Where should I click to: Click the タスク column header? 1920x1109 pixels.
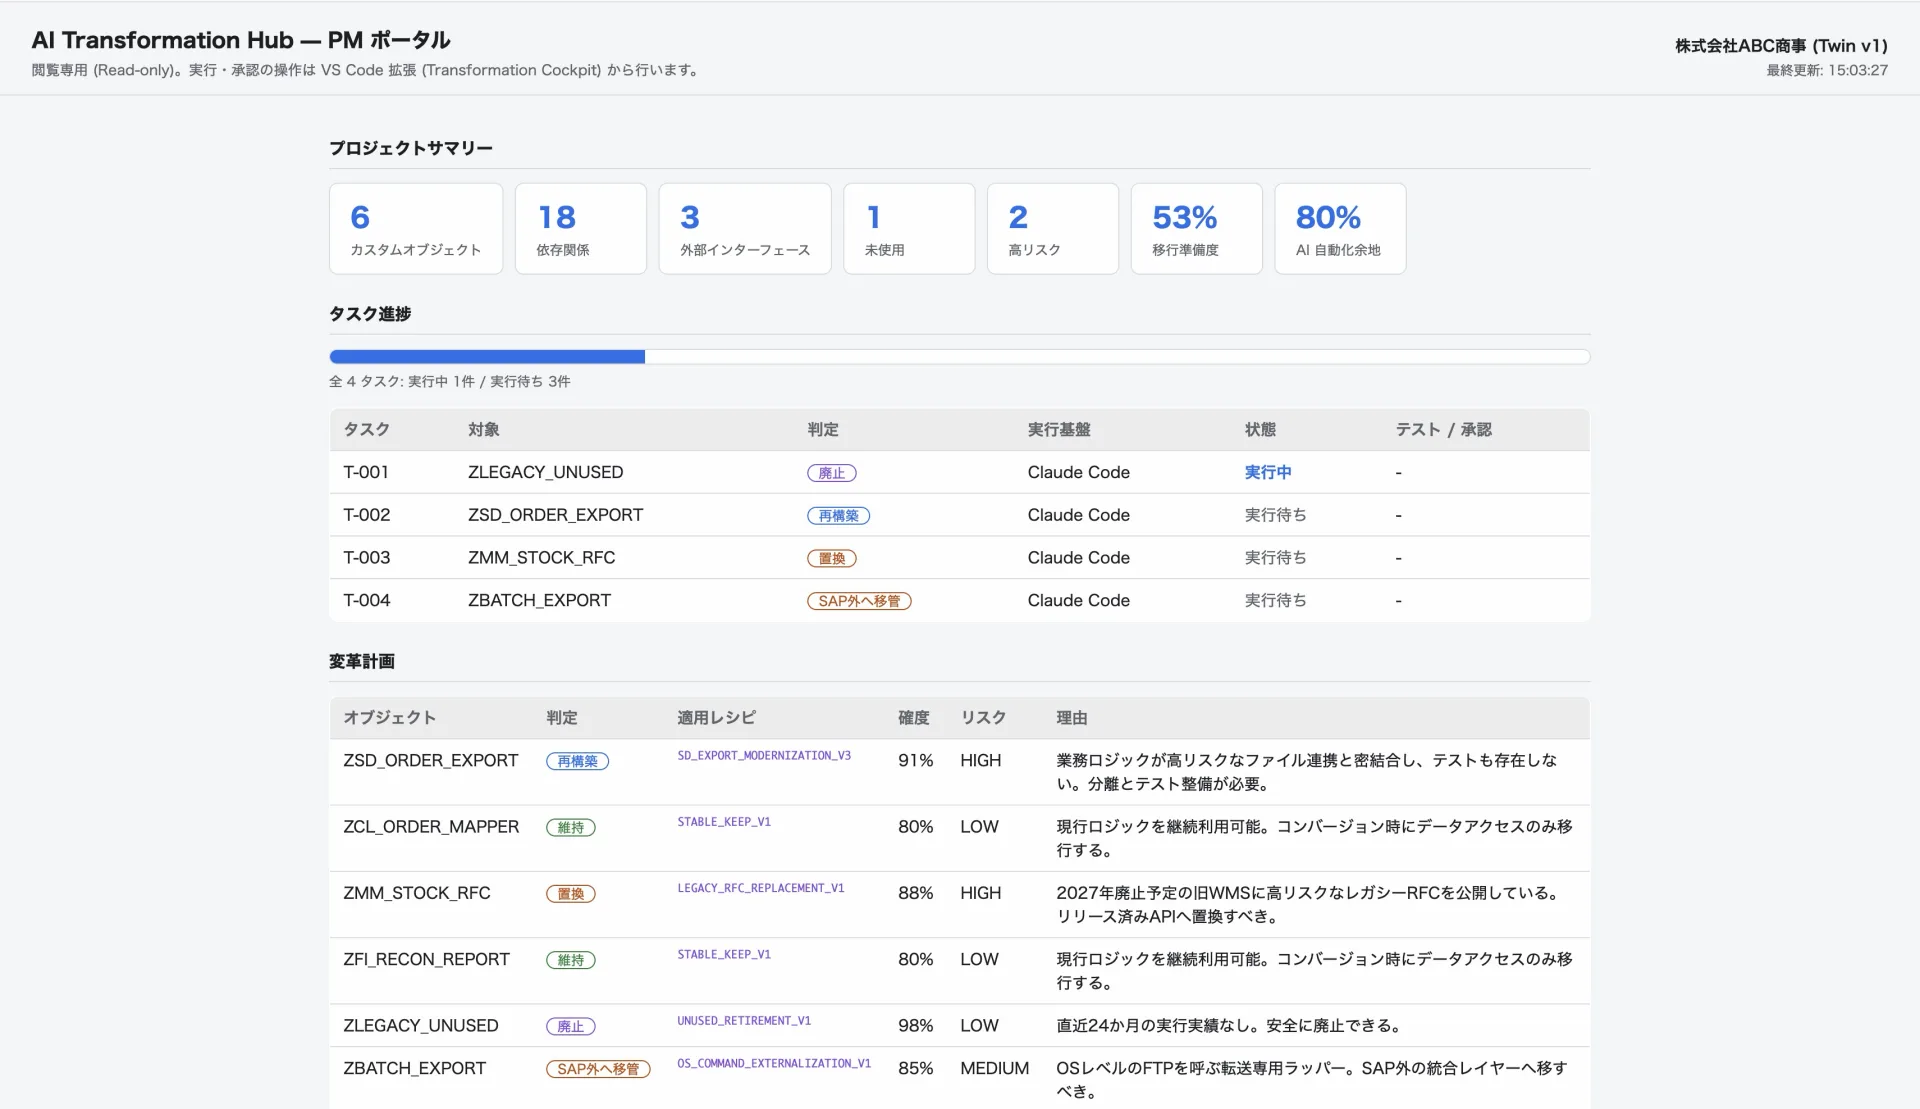tap(366, 430)
